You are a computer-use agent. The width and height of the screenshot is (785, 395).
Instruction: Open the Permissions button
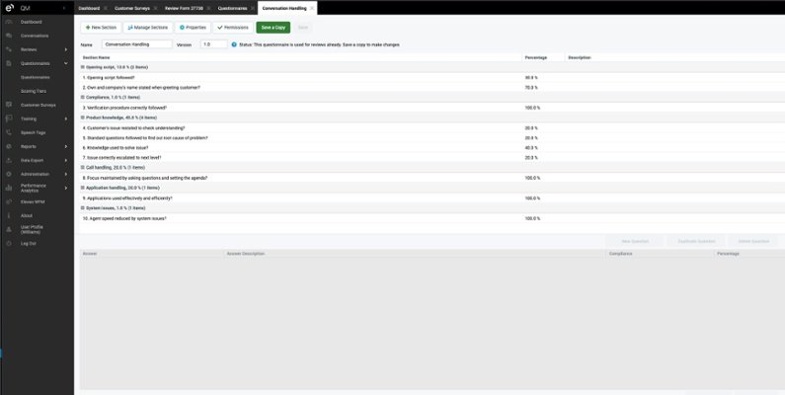coord(233,28)
